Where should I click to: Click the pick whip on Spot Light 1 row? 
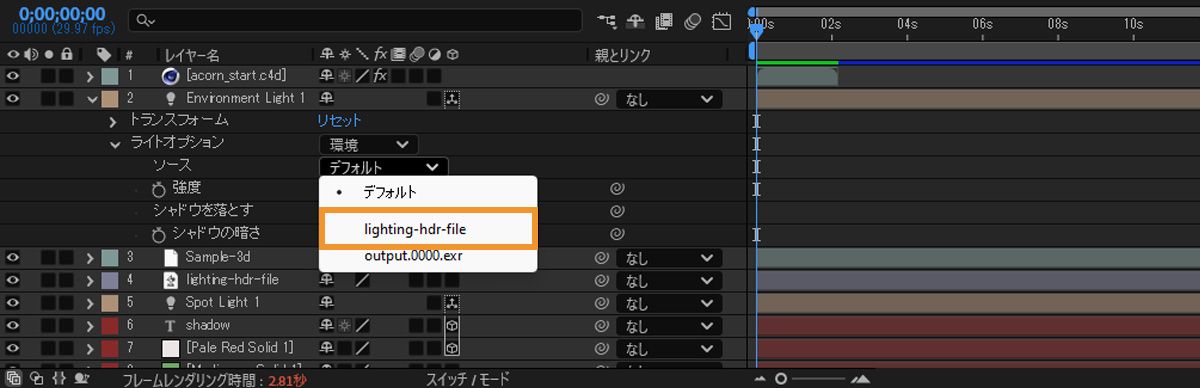coord(602,302)
